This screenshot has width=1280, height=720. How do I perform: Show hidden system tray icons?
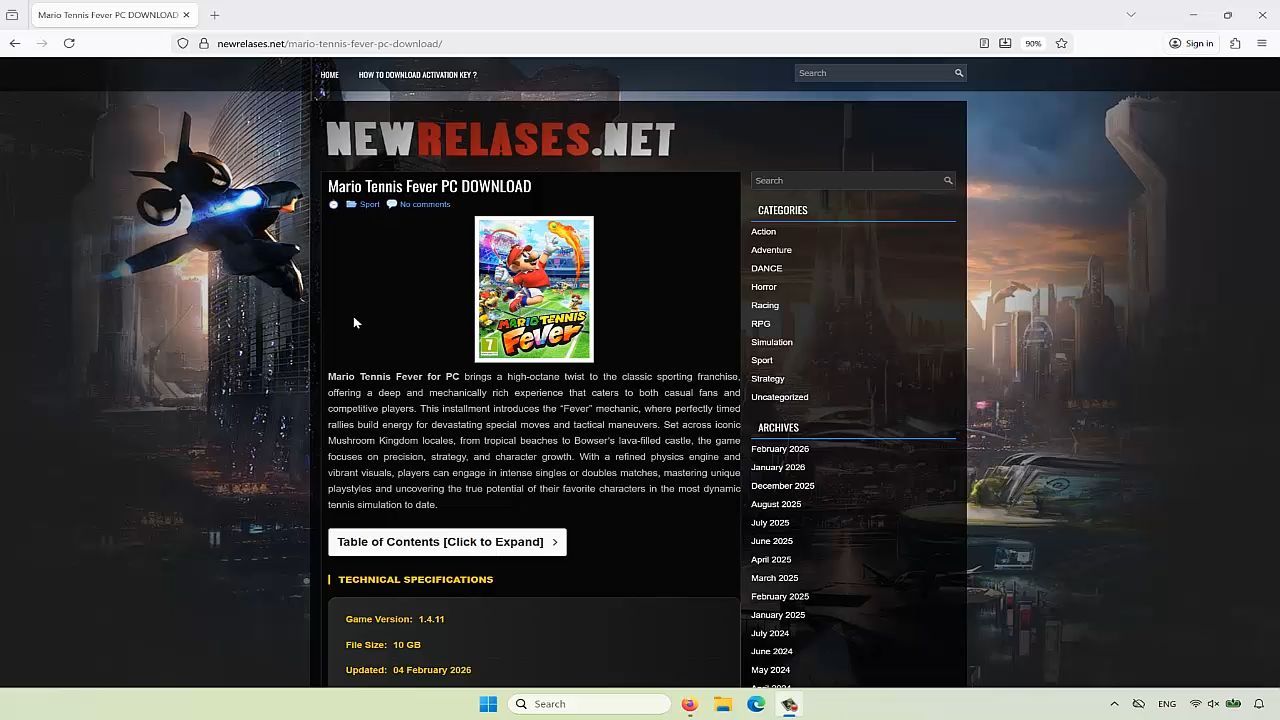1114,704
